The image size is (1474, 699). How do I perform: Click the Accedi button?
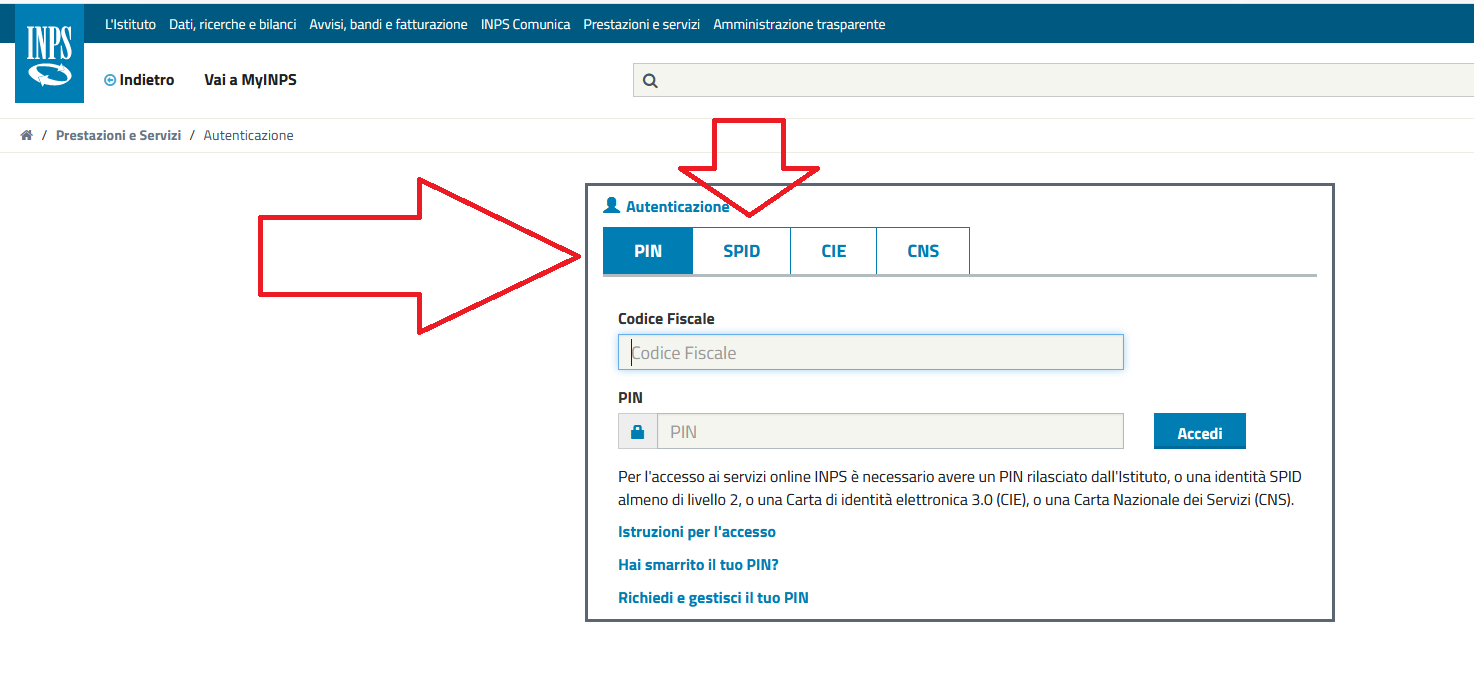click(1200, 432)
